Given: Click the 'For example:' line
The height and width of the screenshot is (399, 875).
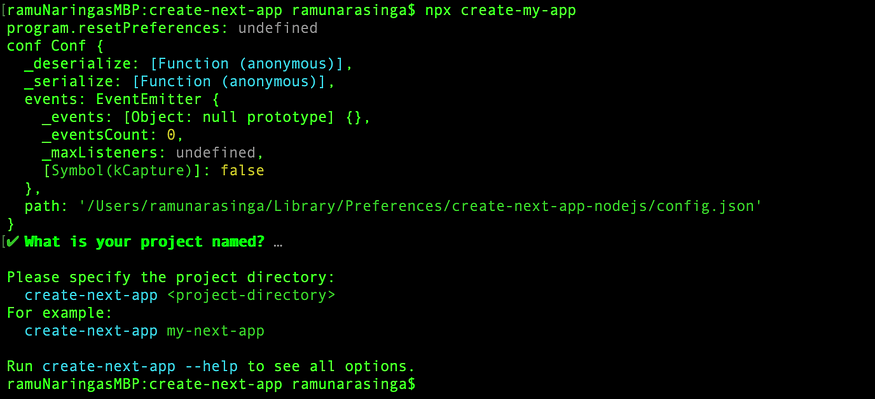Looking at the screenshot, I should (x=60, y=313).
